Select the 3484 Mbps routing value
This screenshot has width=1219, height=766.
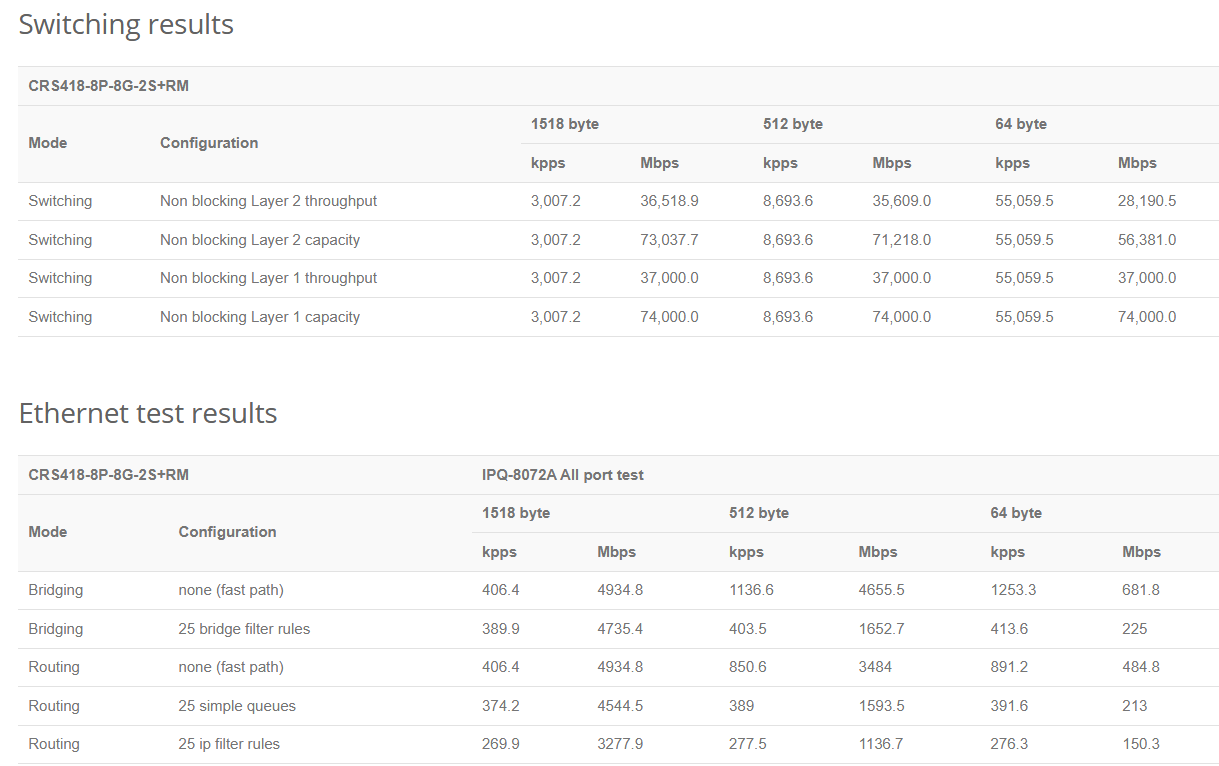coord(875,667)
